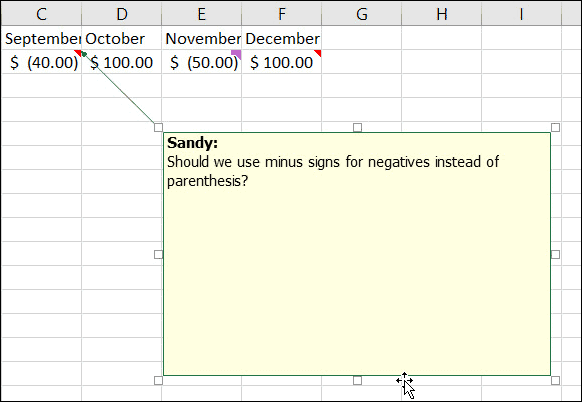This screenshot has height=402, width=582.
Task: Select column C header
Action: coord(41,14)
